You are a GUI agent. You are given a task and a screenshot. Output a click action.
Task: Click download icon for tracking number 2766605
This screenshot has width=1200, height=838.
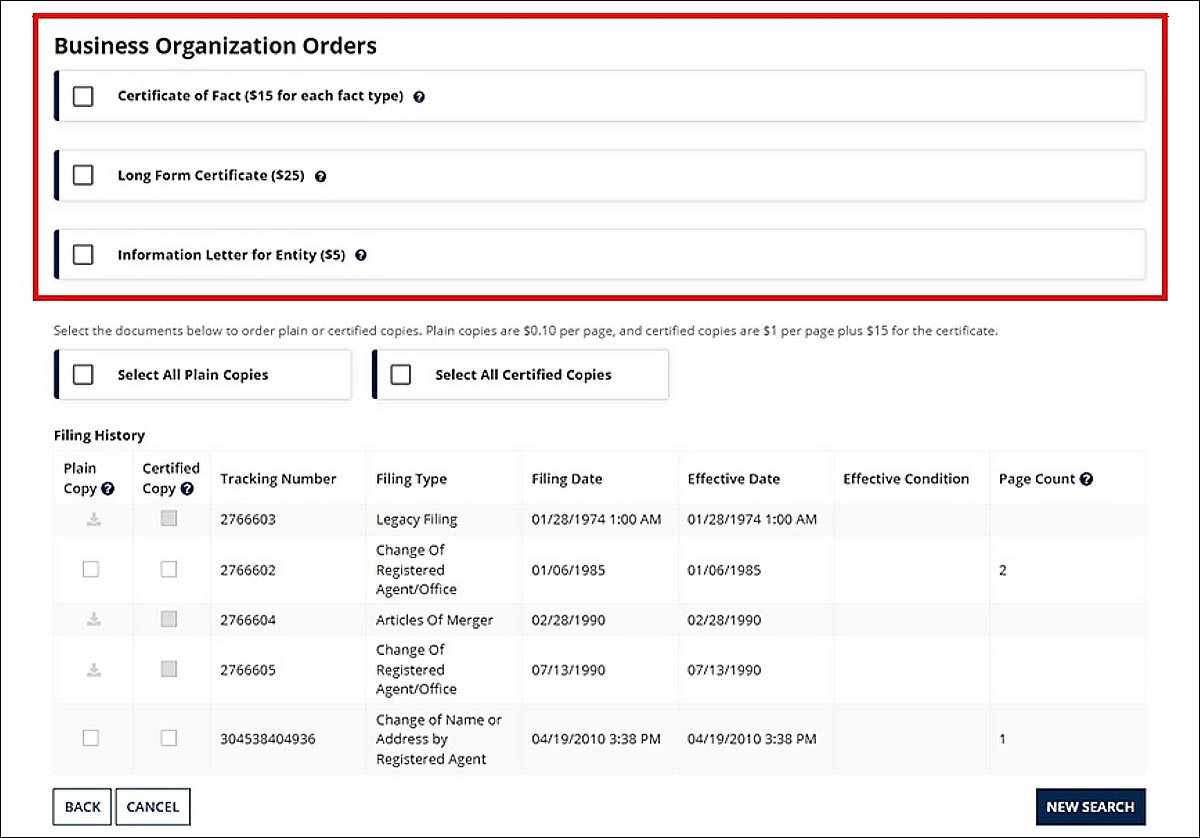[x=93, y=669]
